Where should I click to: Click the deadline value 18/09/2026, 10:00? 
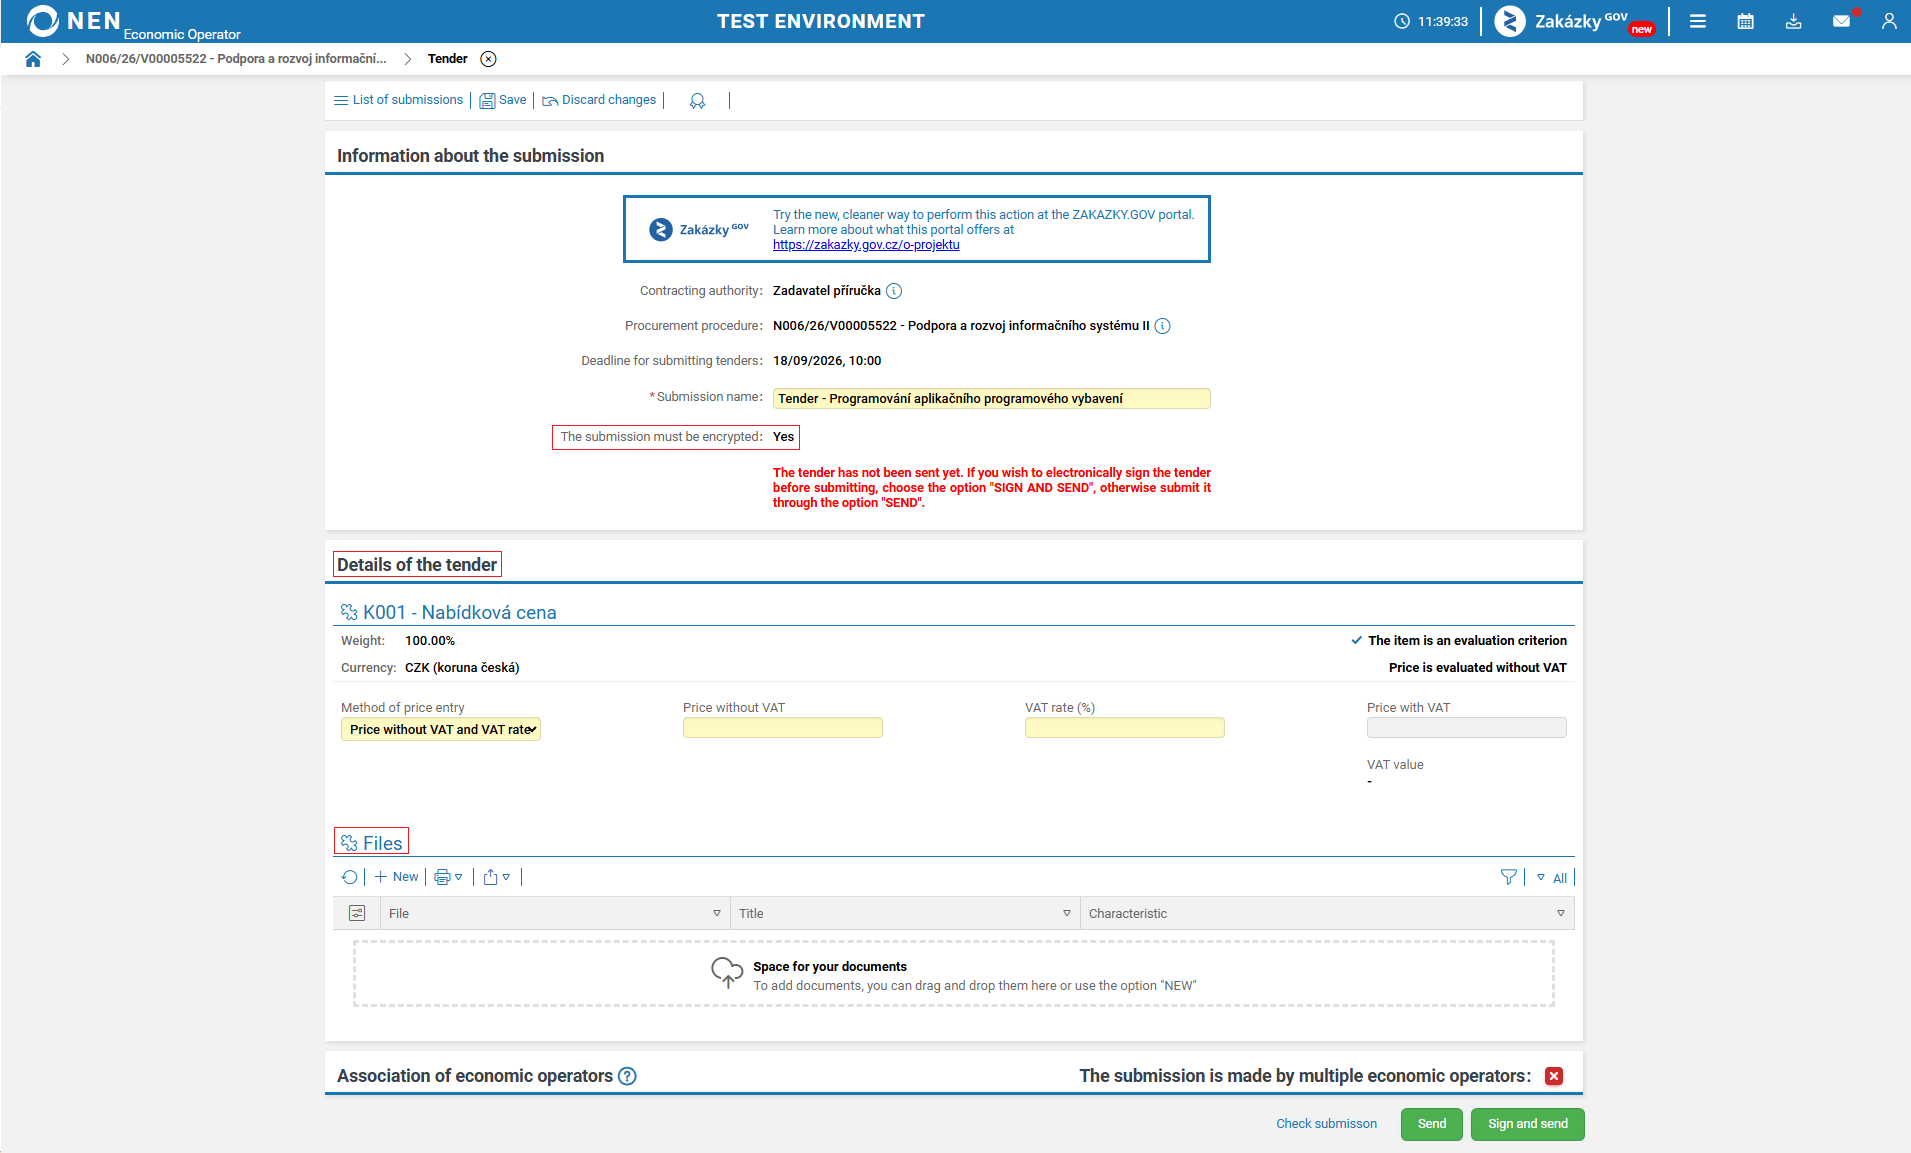coord(827,361)
